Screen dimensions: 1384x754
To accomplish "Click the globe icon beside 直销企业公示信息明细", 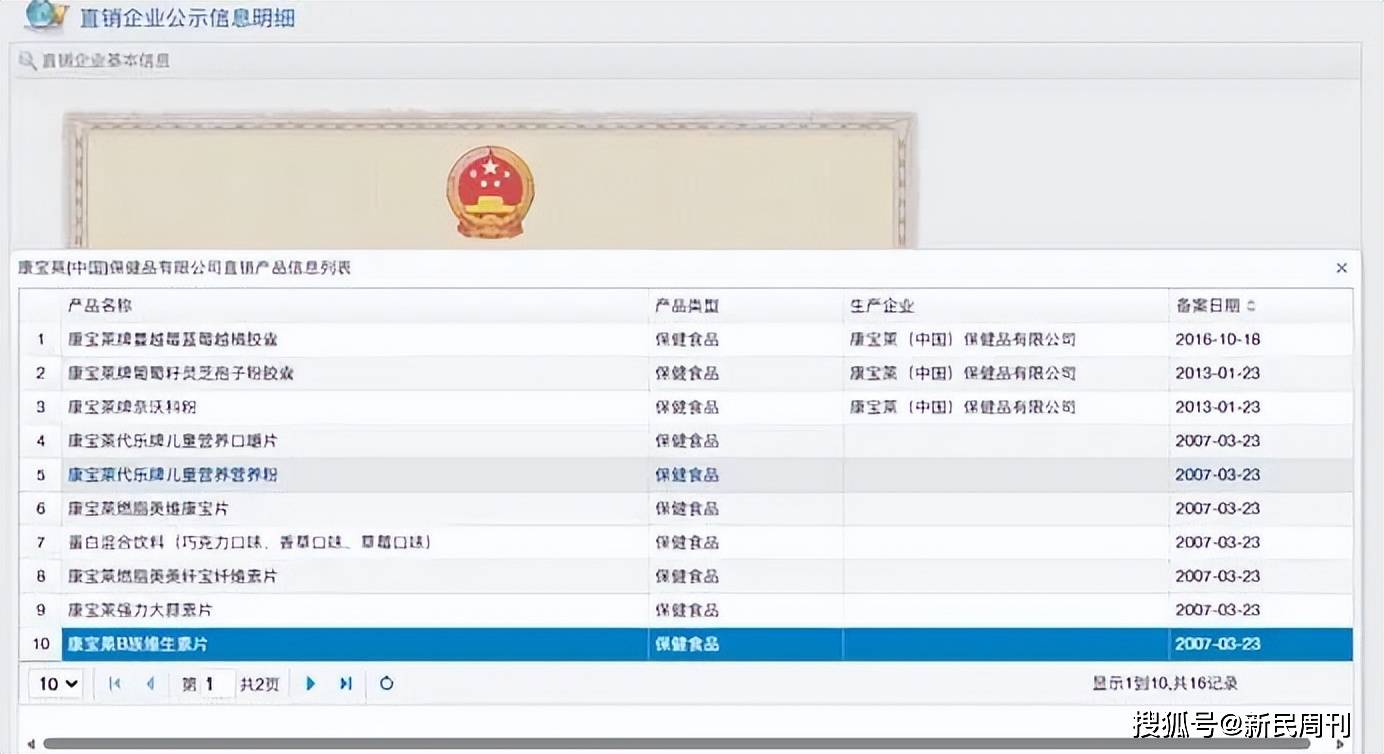I will [x=46, y=15].
